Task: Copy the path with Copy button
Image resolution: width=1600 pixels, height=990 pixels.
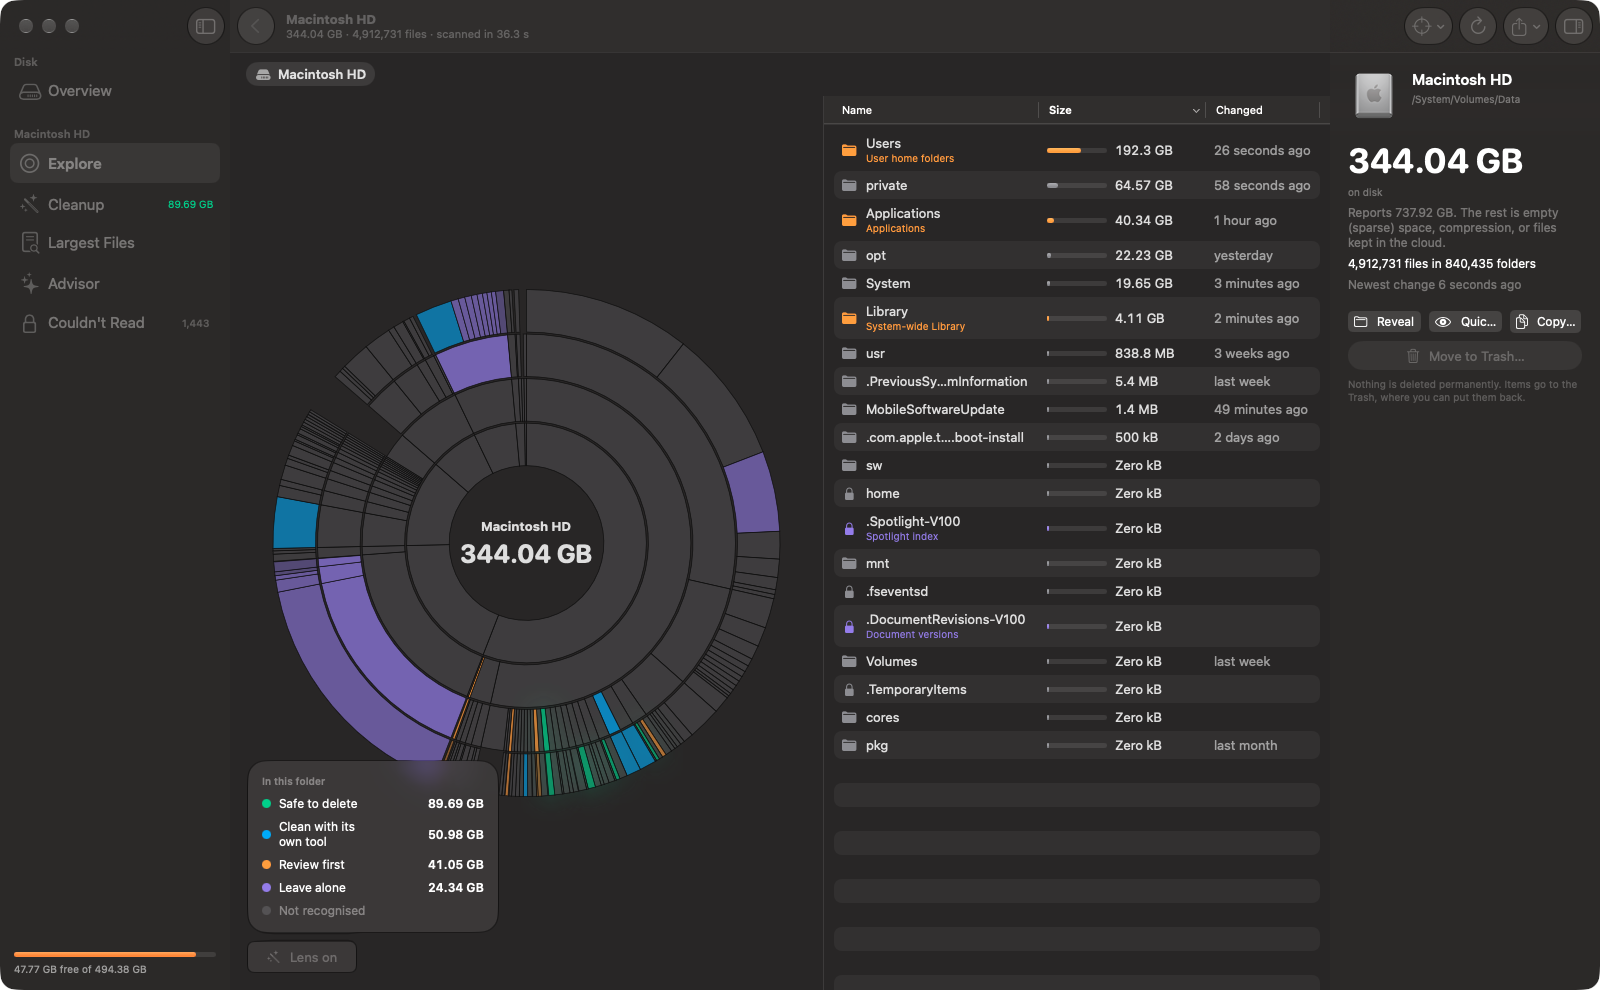Action: click(1546, 321)
